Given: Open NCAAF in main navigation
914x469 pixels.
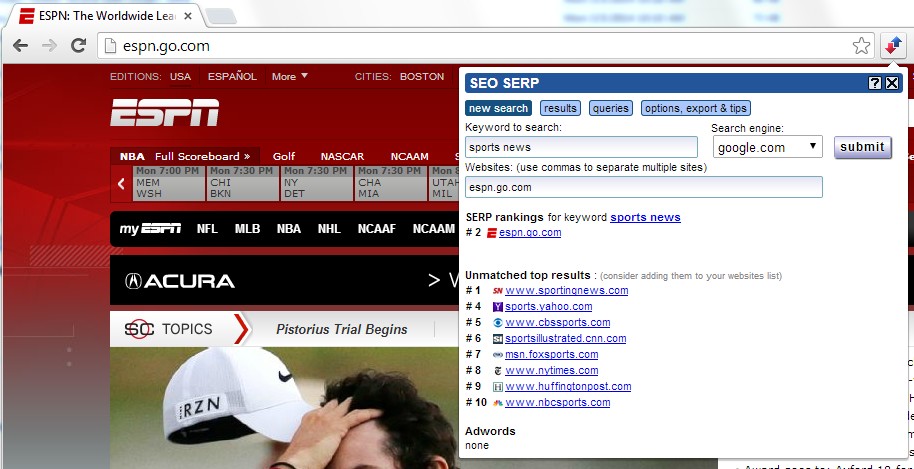Looking at the screenshot, I should (377, 229).
